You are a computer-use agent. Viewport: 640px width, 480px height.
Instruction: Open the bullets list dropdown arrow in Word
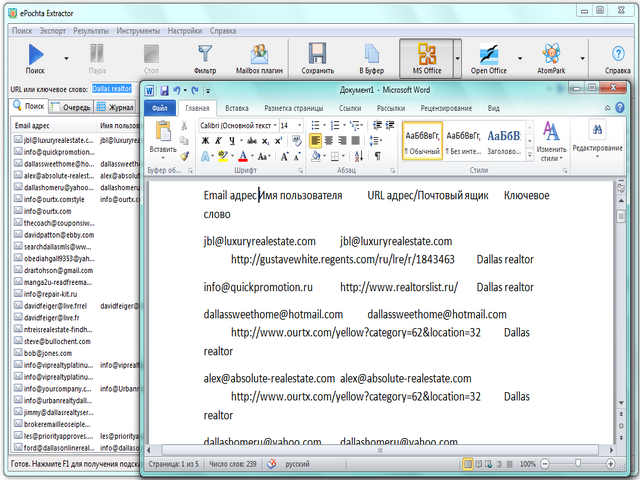(x=324, y=125)
